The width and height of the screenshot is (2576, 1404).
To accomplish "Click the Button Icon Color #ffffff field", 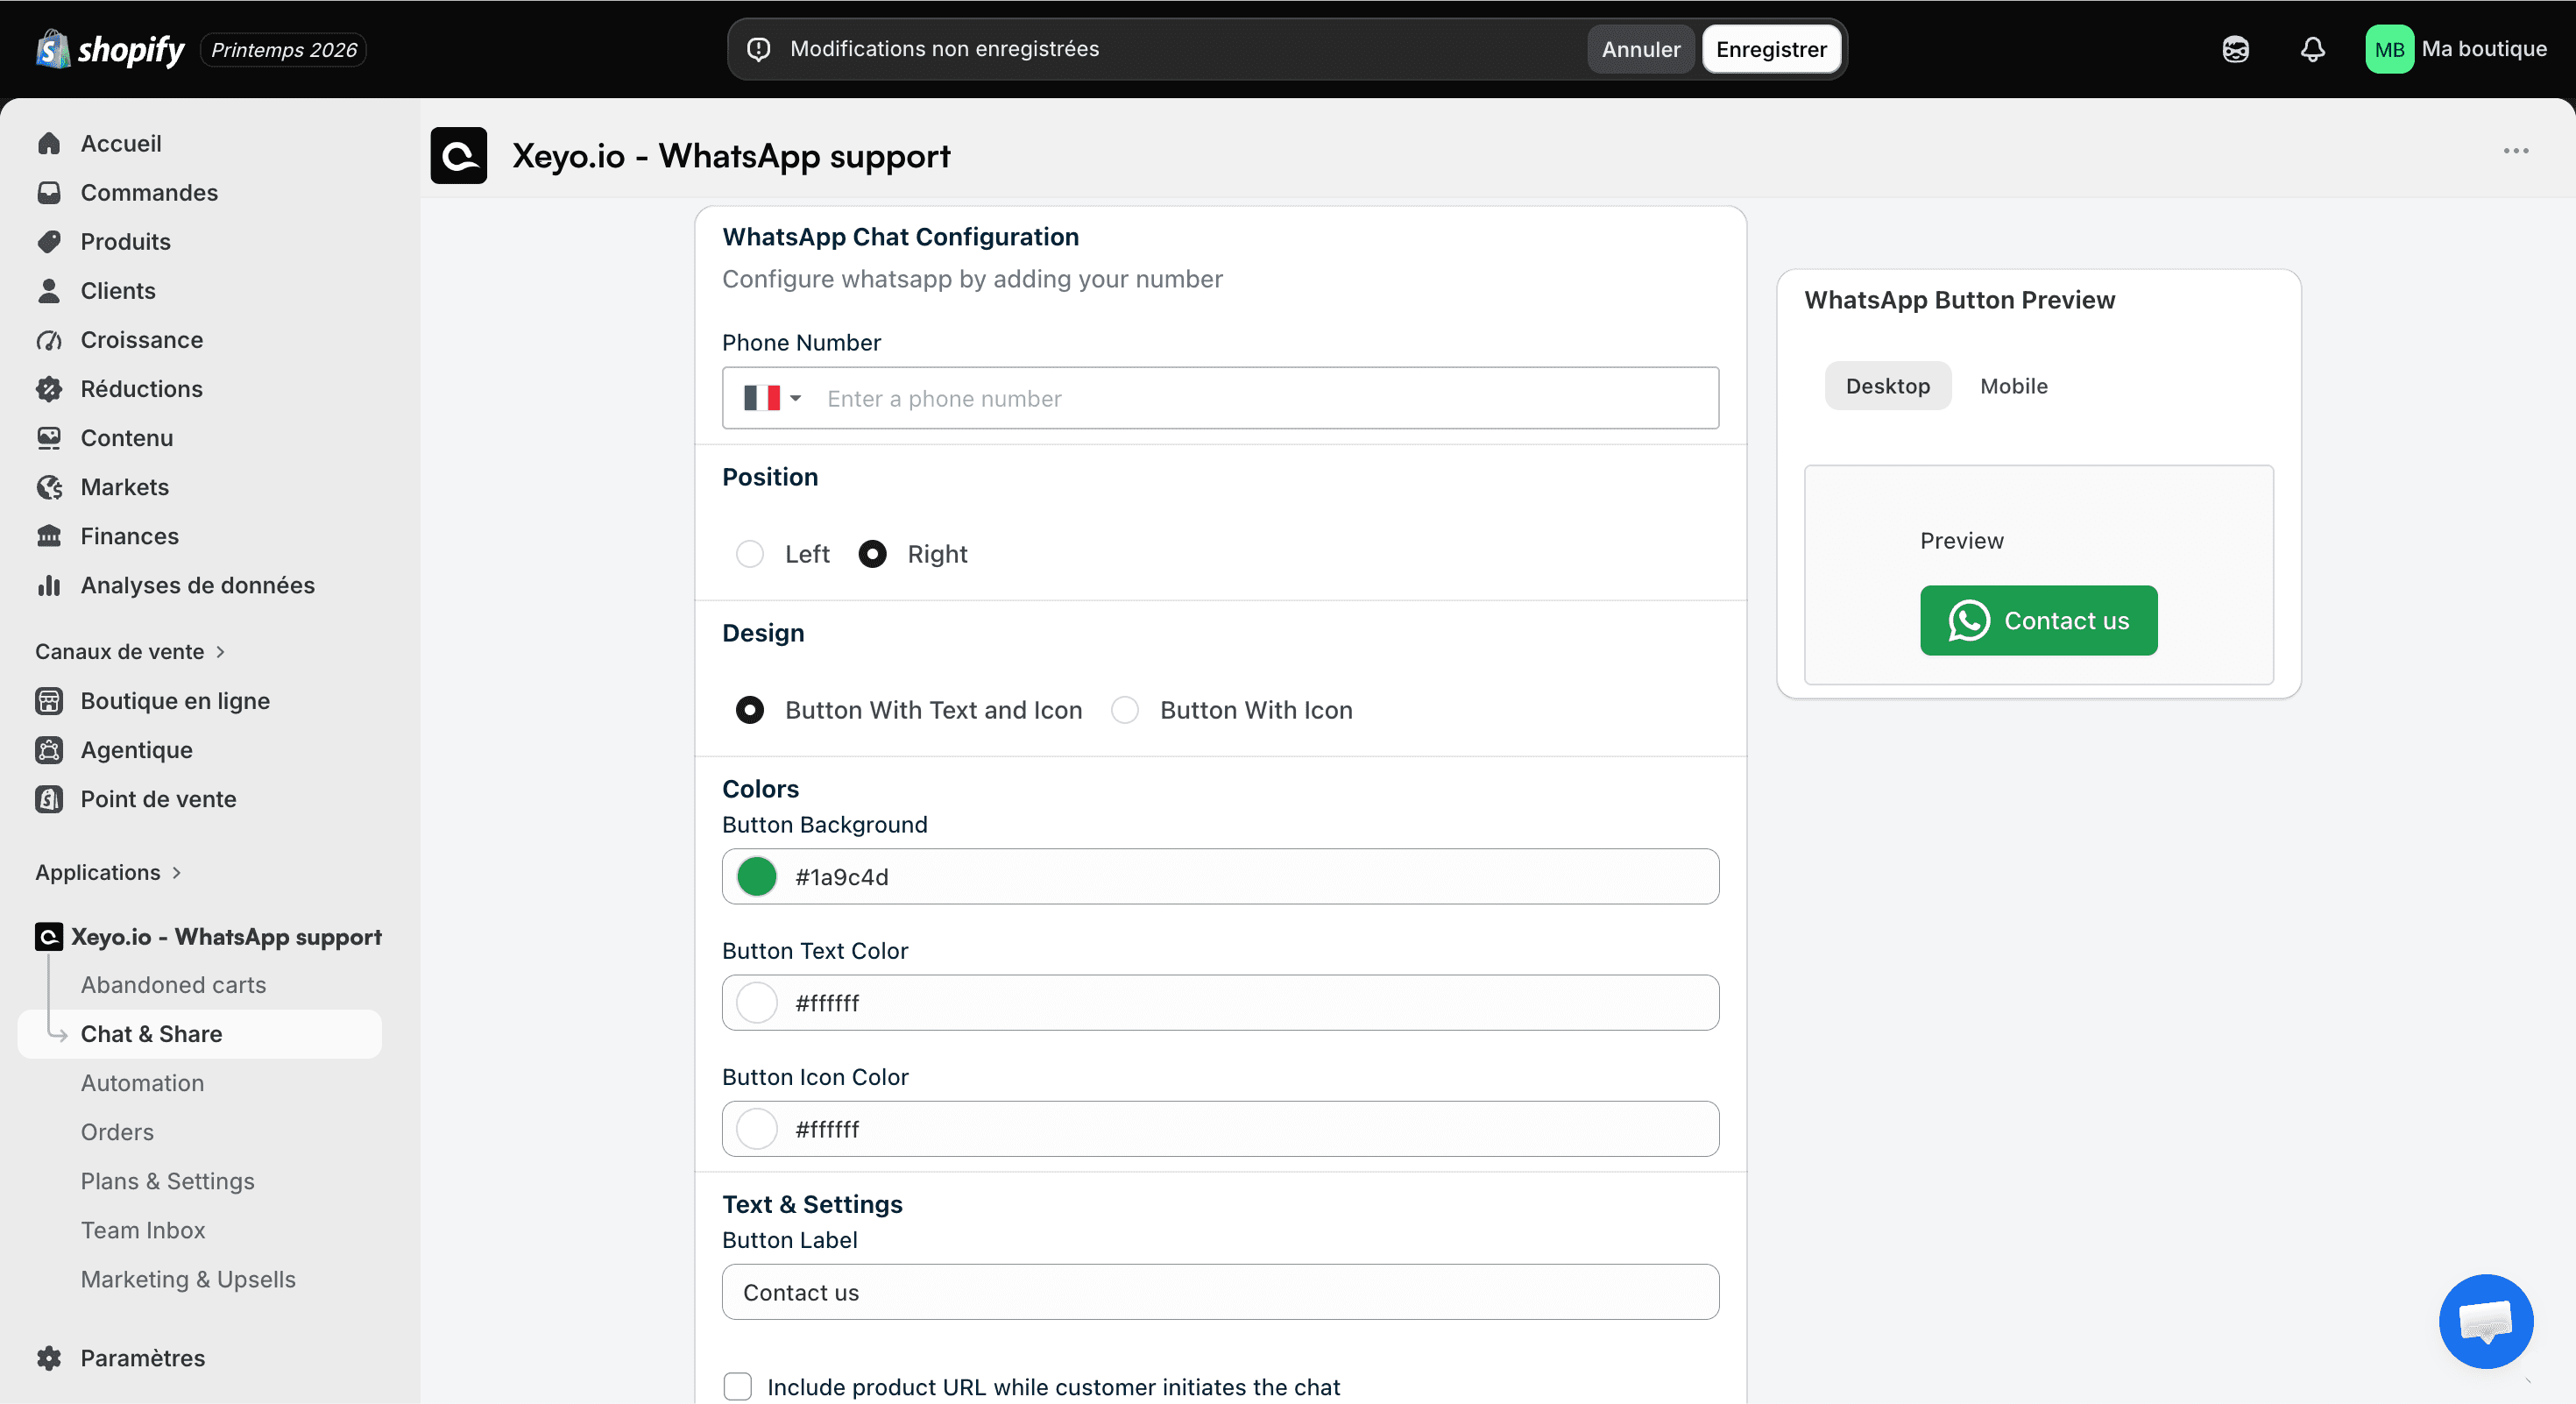I will click(1220, 1128).
